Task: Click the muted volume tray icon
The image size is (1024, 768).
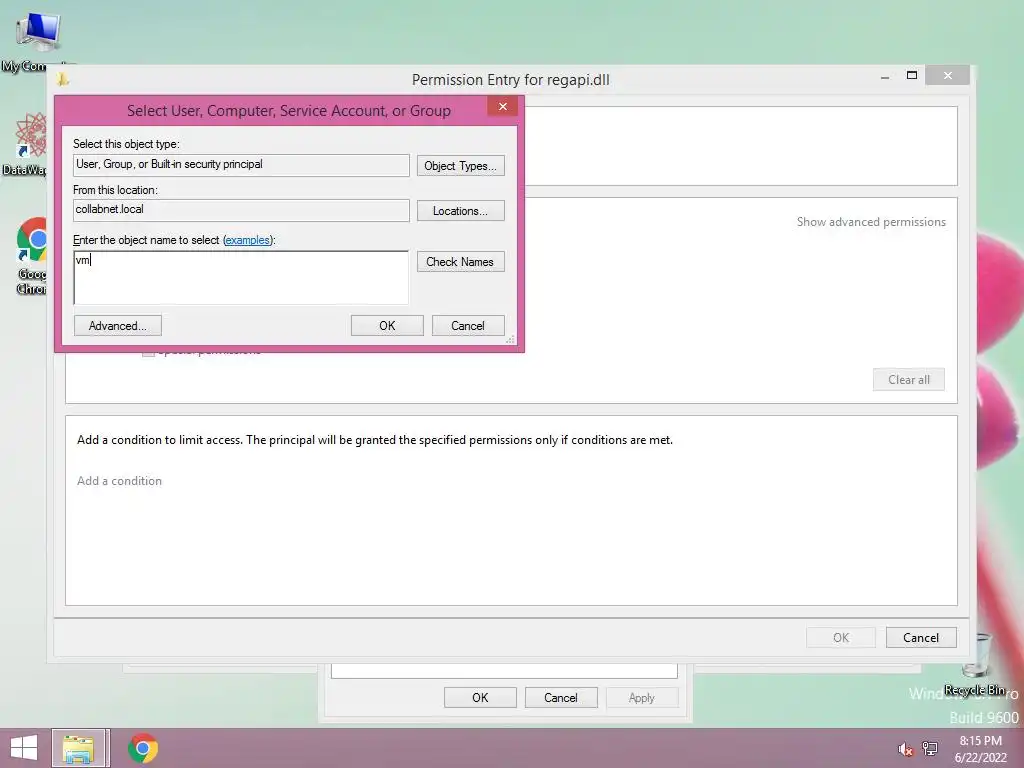Action: pos(905,749)
